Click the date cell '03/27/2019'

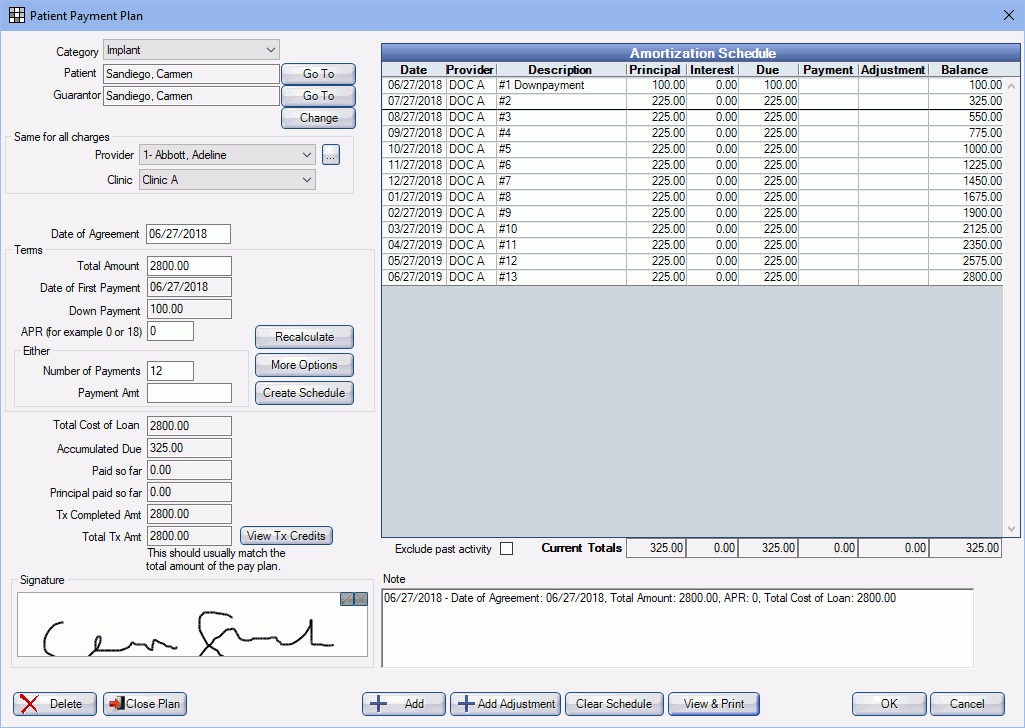tap(414, 229)
